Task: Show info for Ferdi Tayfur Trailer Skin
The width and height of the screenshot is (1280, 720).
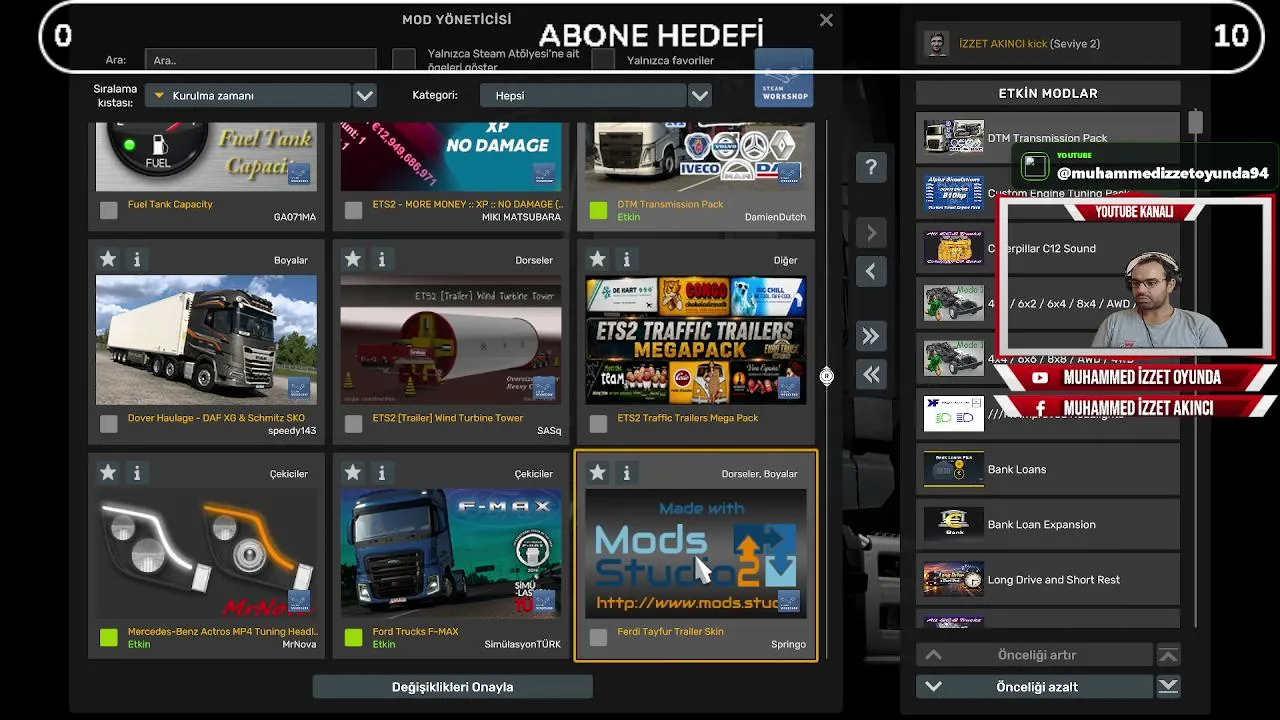Action: [627, 473]
